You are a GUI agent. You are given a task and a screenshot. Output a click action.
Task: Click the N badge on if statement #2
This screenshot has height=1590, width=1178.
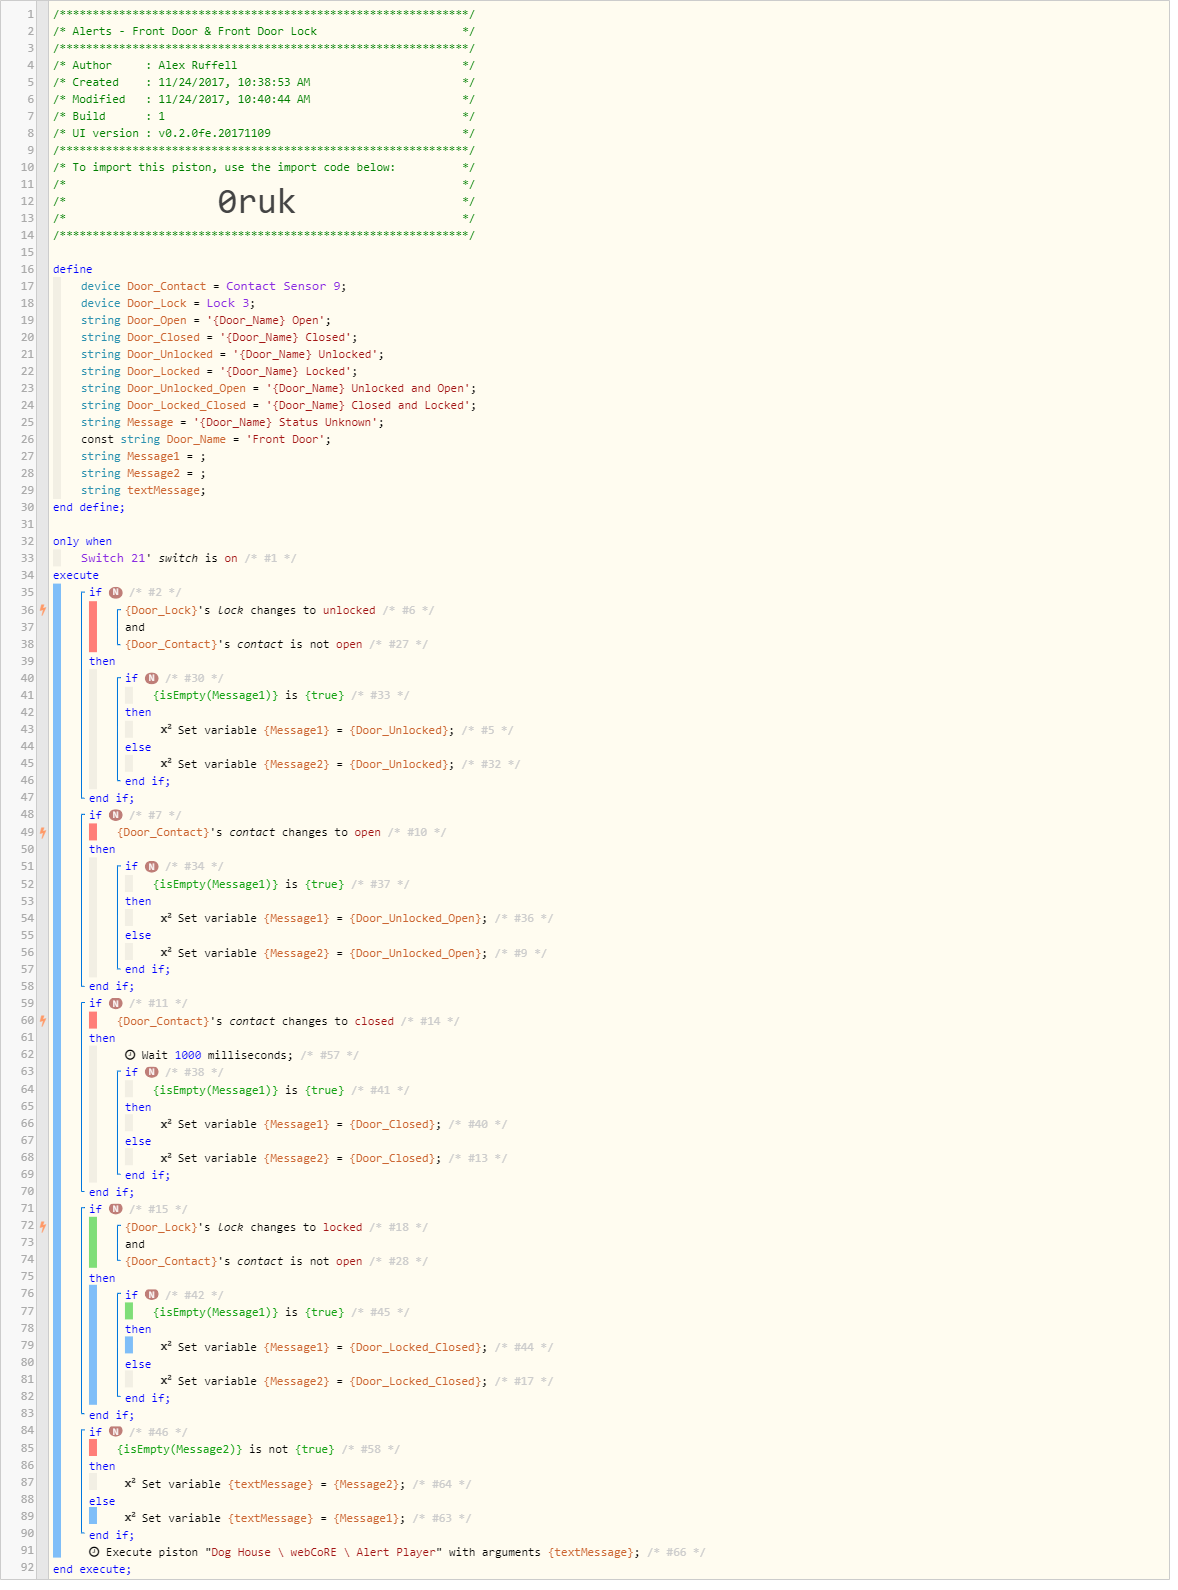point(116,593)
